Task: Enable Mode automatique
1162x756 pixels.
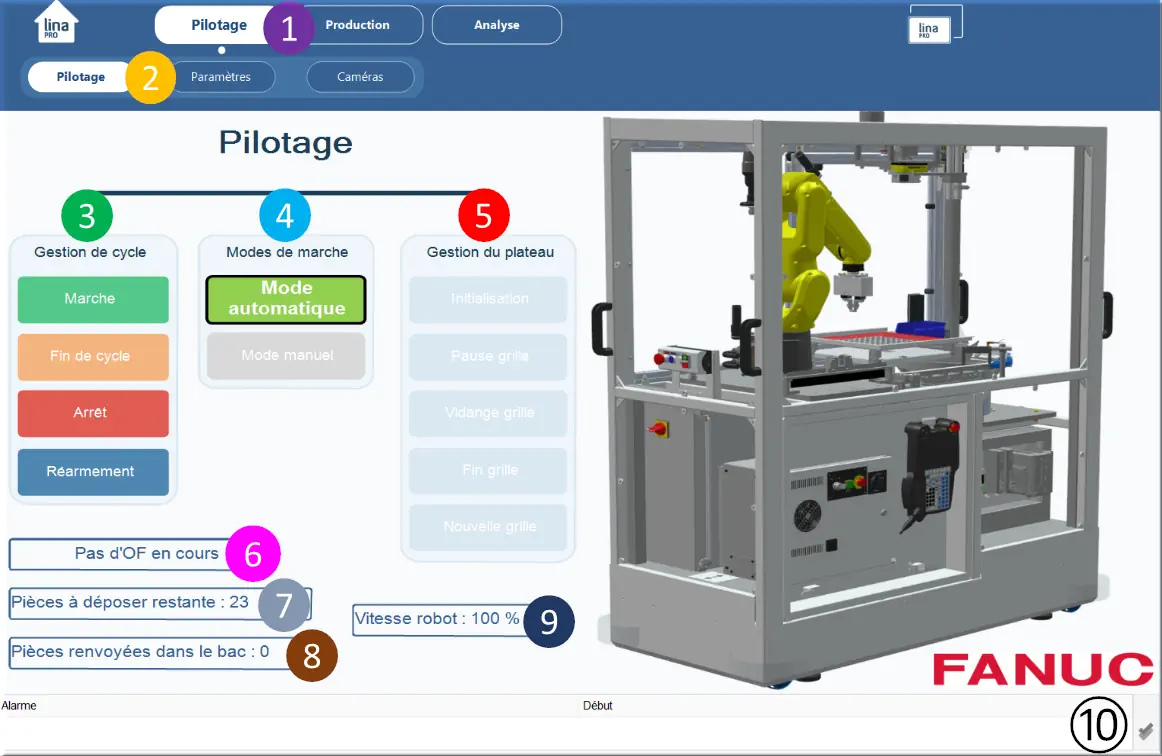Action: 285,299
